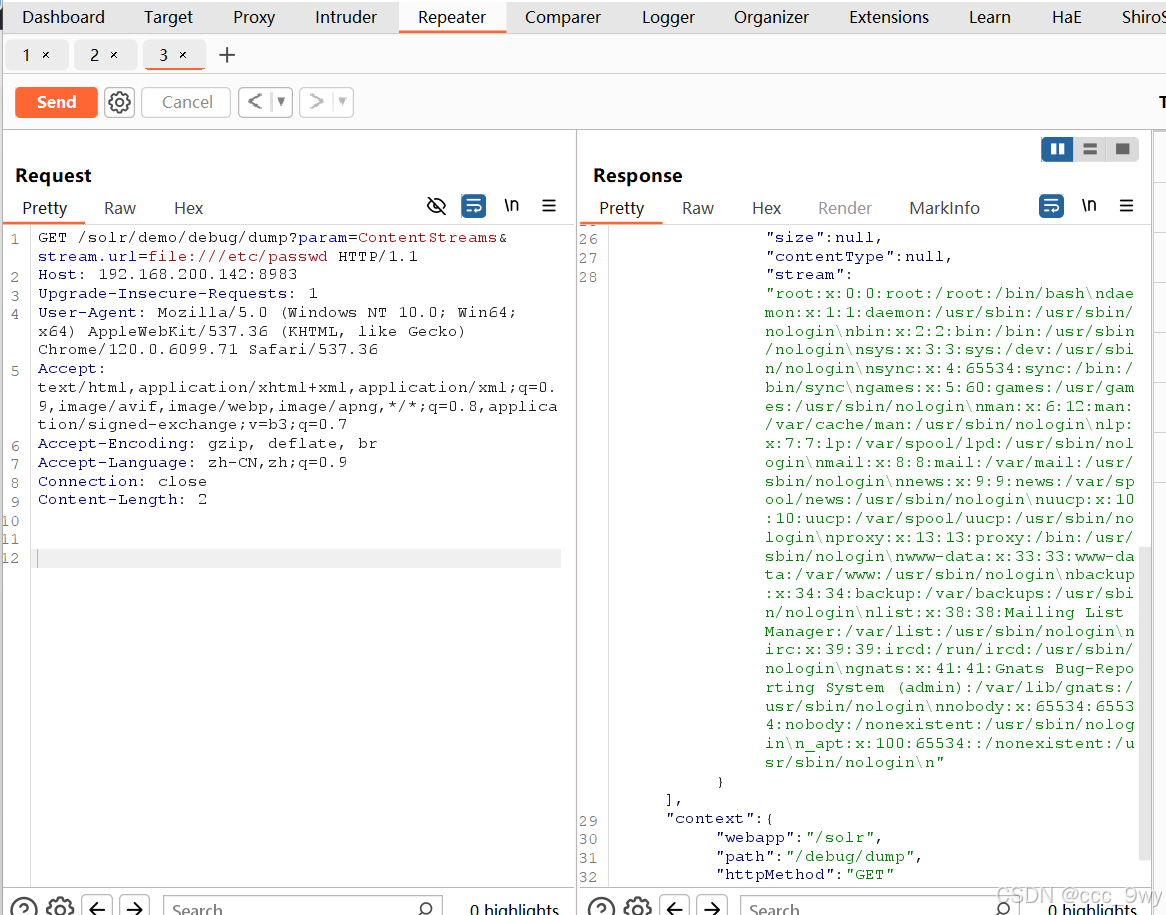This screenshot has height=915, width=1166.
Task: Select Request Raw view
Action: pyautogui.click(x=120, y=208)
